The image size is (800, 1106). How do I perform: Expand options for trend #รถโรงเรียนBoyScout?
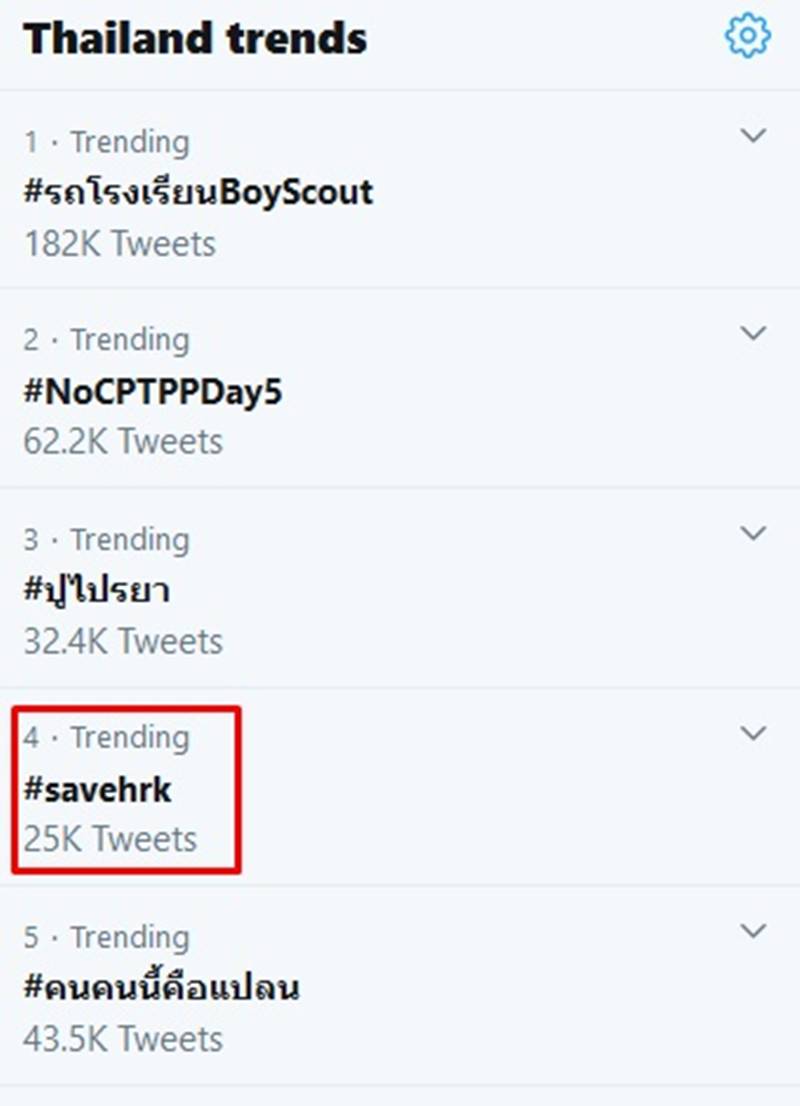click(753, 135)
